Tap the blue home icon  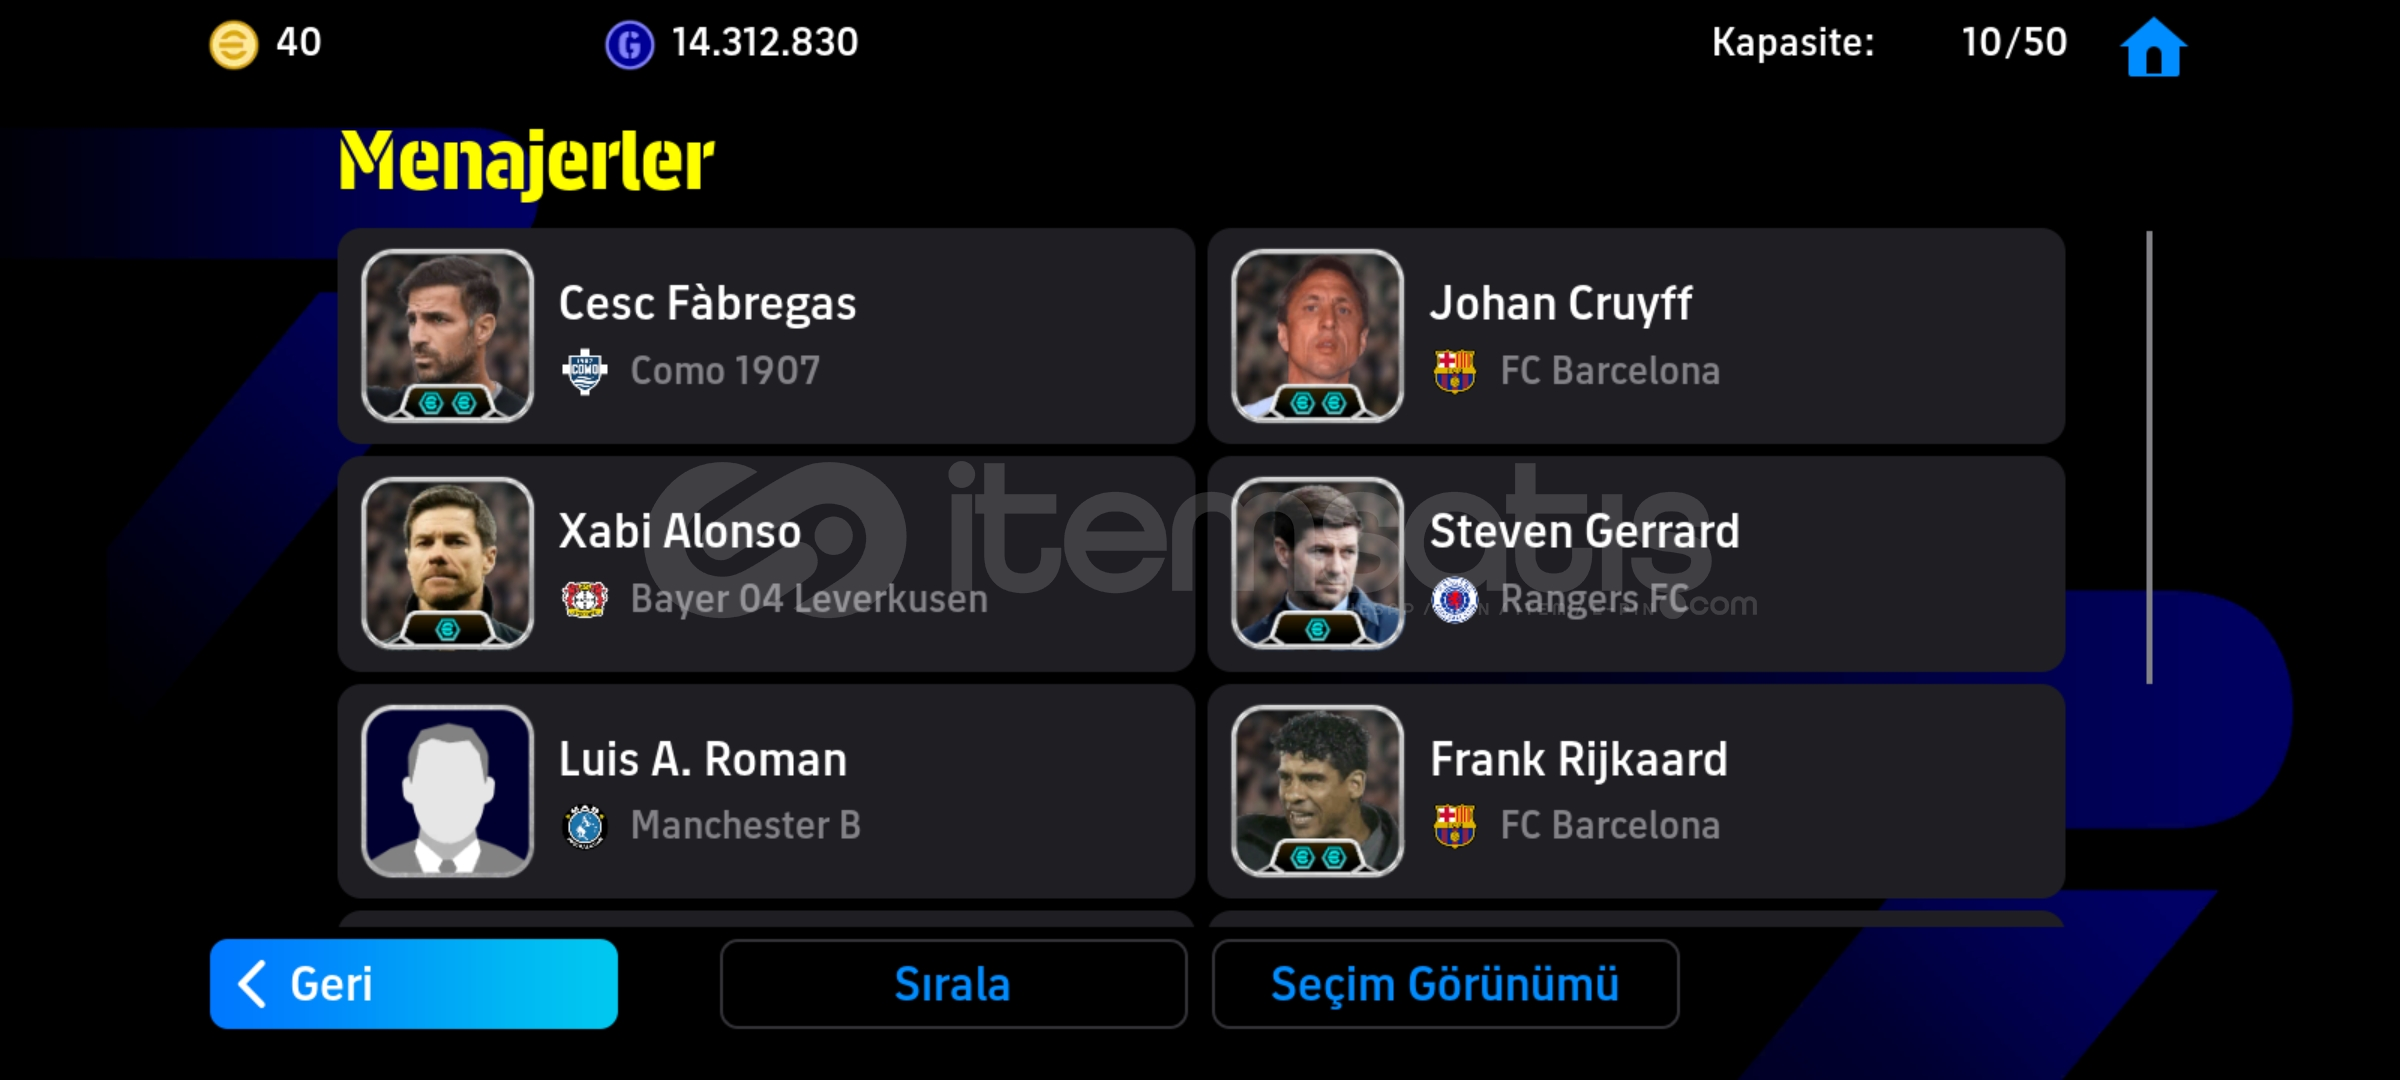point(2153,46)
